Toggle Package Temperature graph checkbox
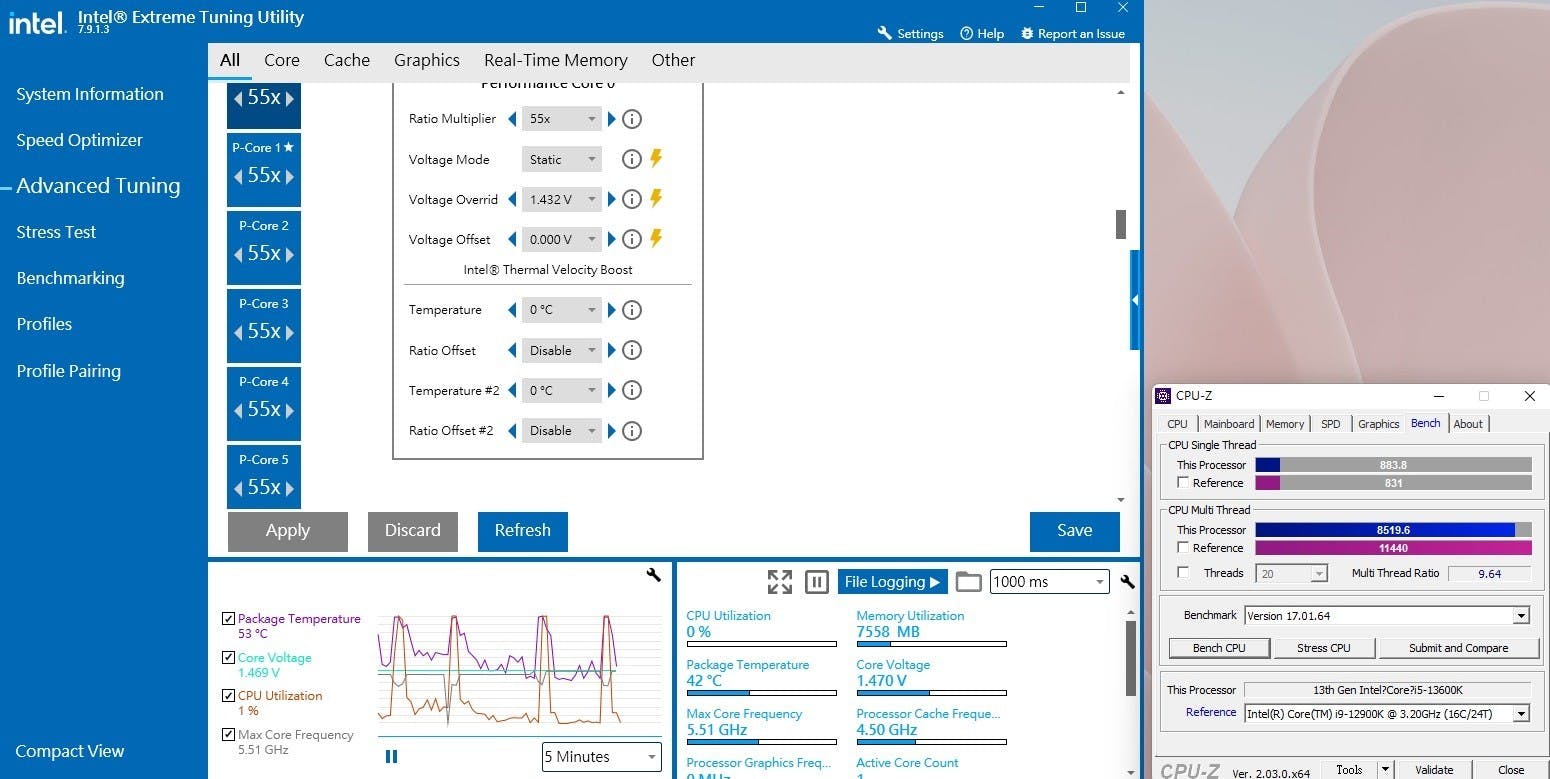 click(x=229, y=619)
